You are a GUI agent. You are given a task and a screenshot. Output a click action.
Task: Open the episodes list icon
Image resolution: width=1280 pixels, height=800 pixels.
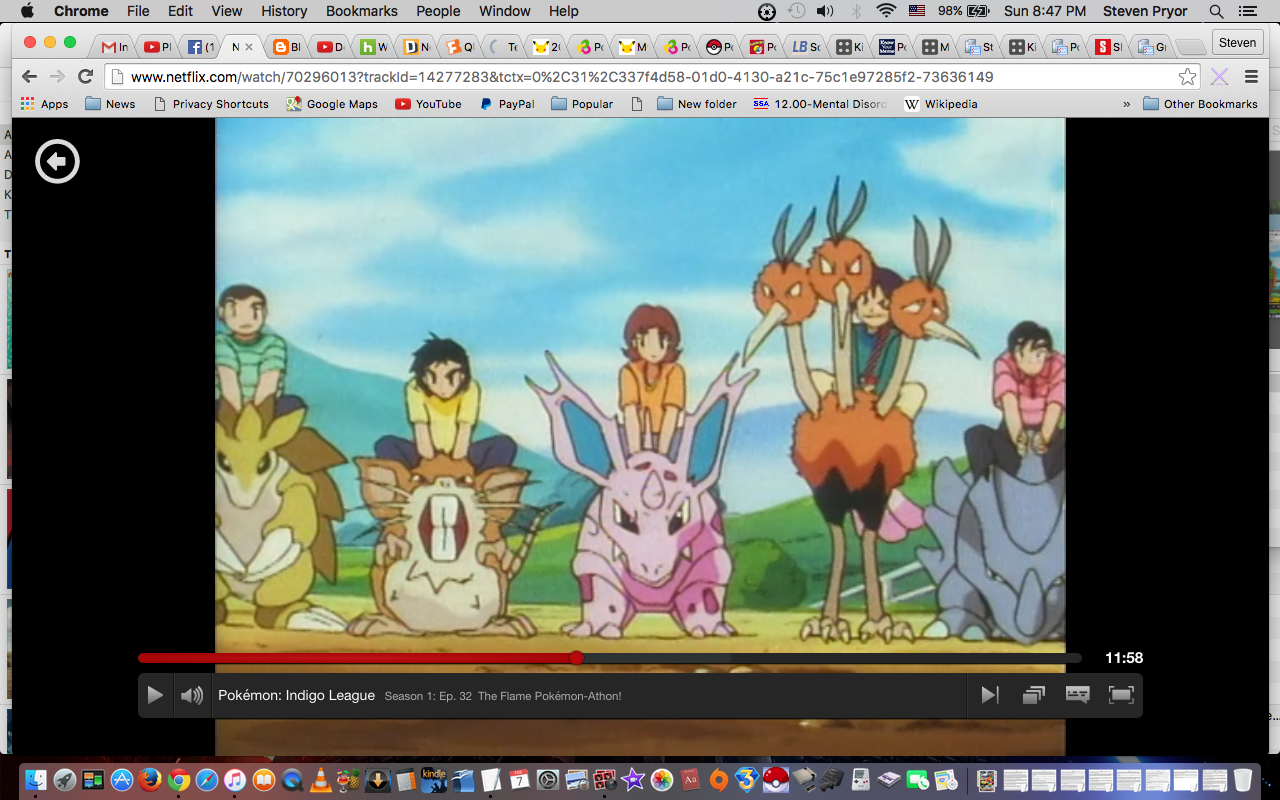[x=1034, y=695]
